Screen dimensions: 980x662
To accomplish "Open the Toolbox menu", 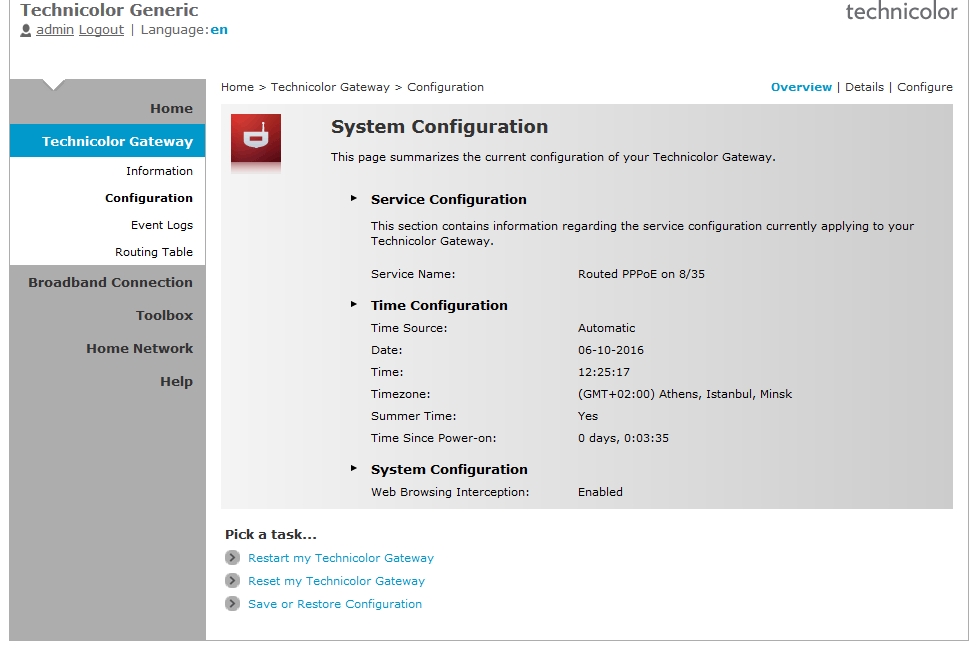I will 164,316.
